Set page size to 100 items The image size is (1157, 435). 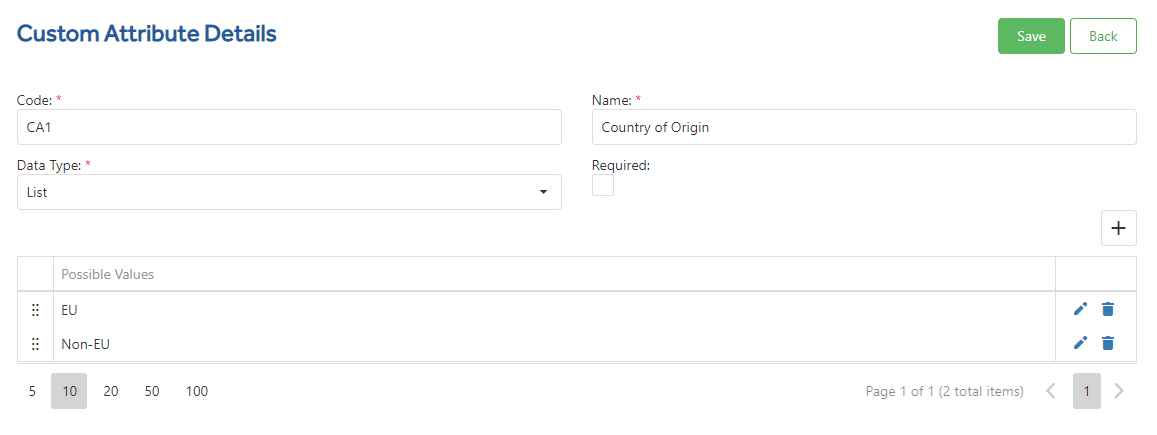point(197,392)
